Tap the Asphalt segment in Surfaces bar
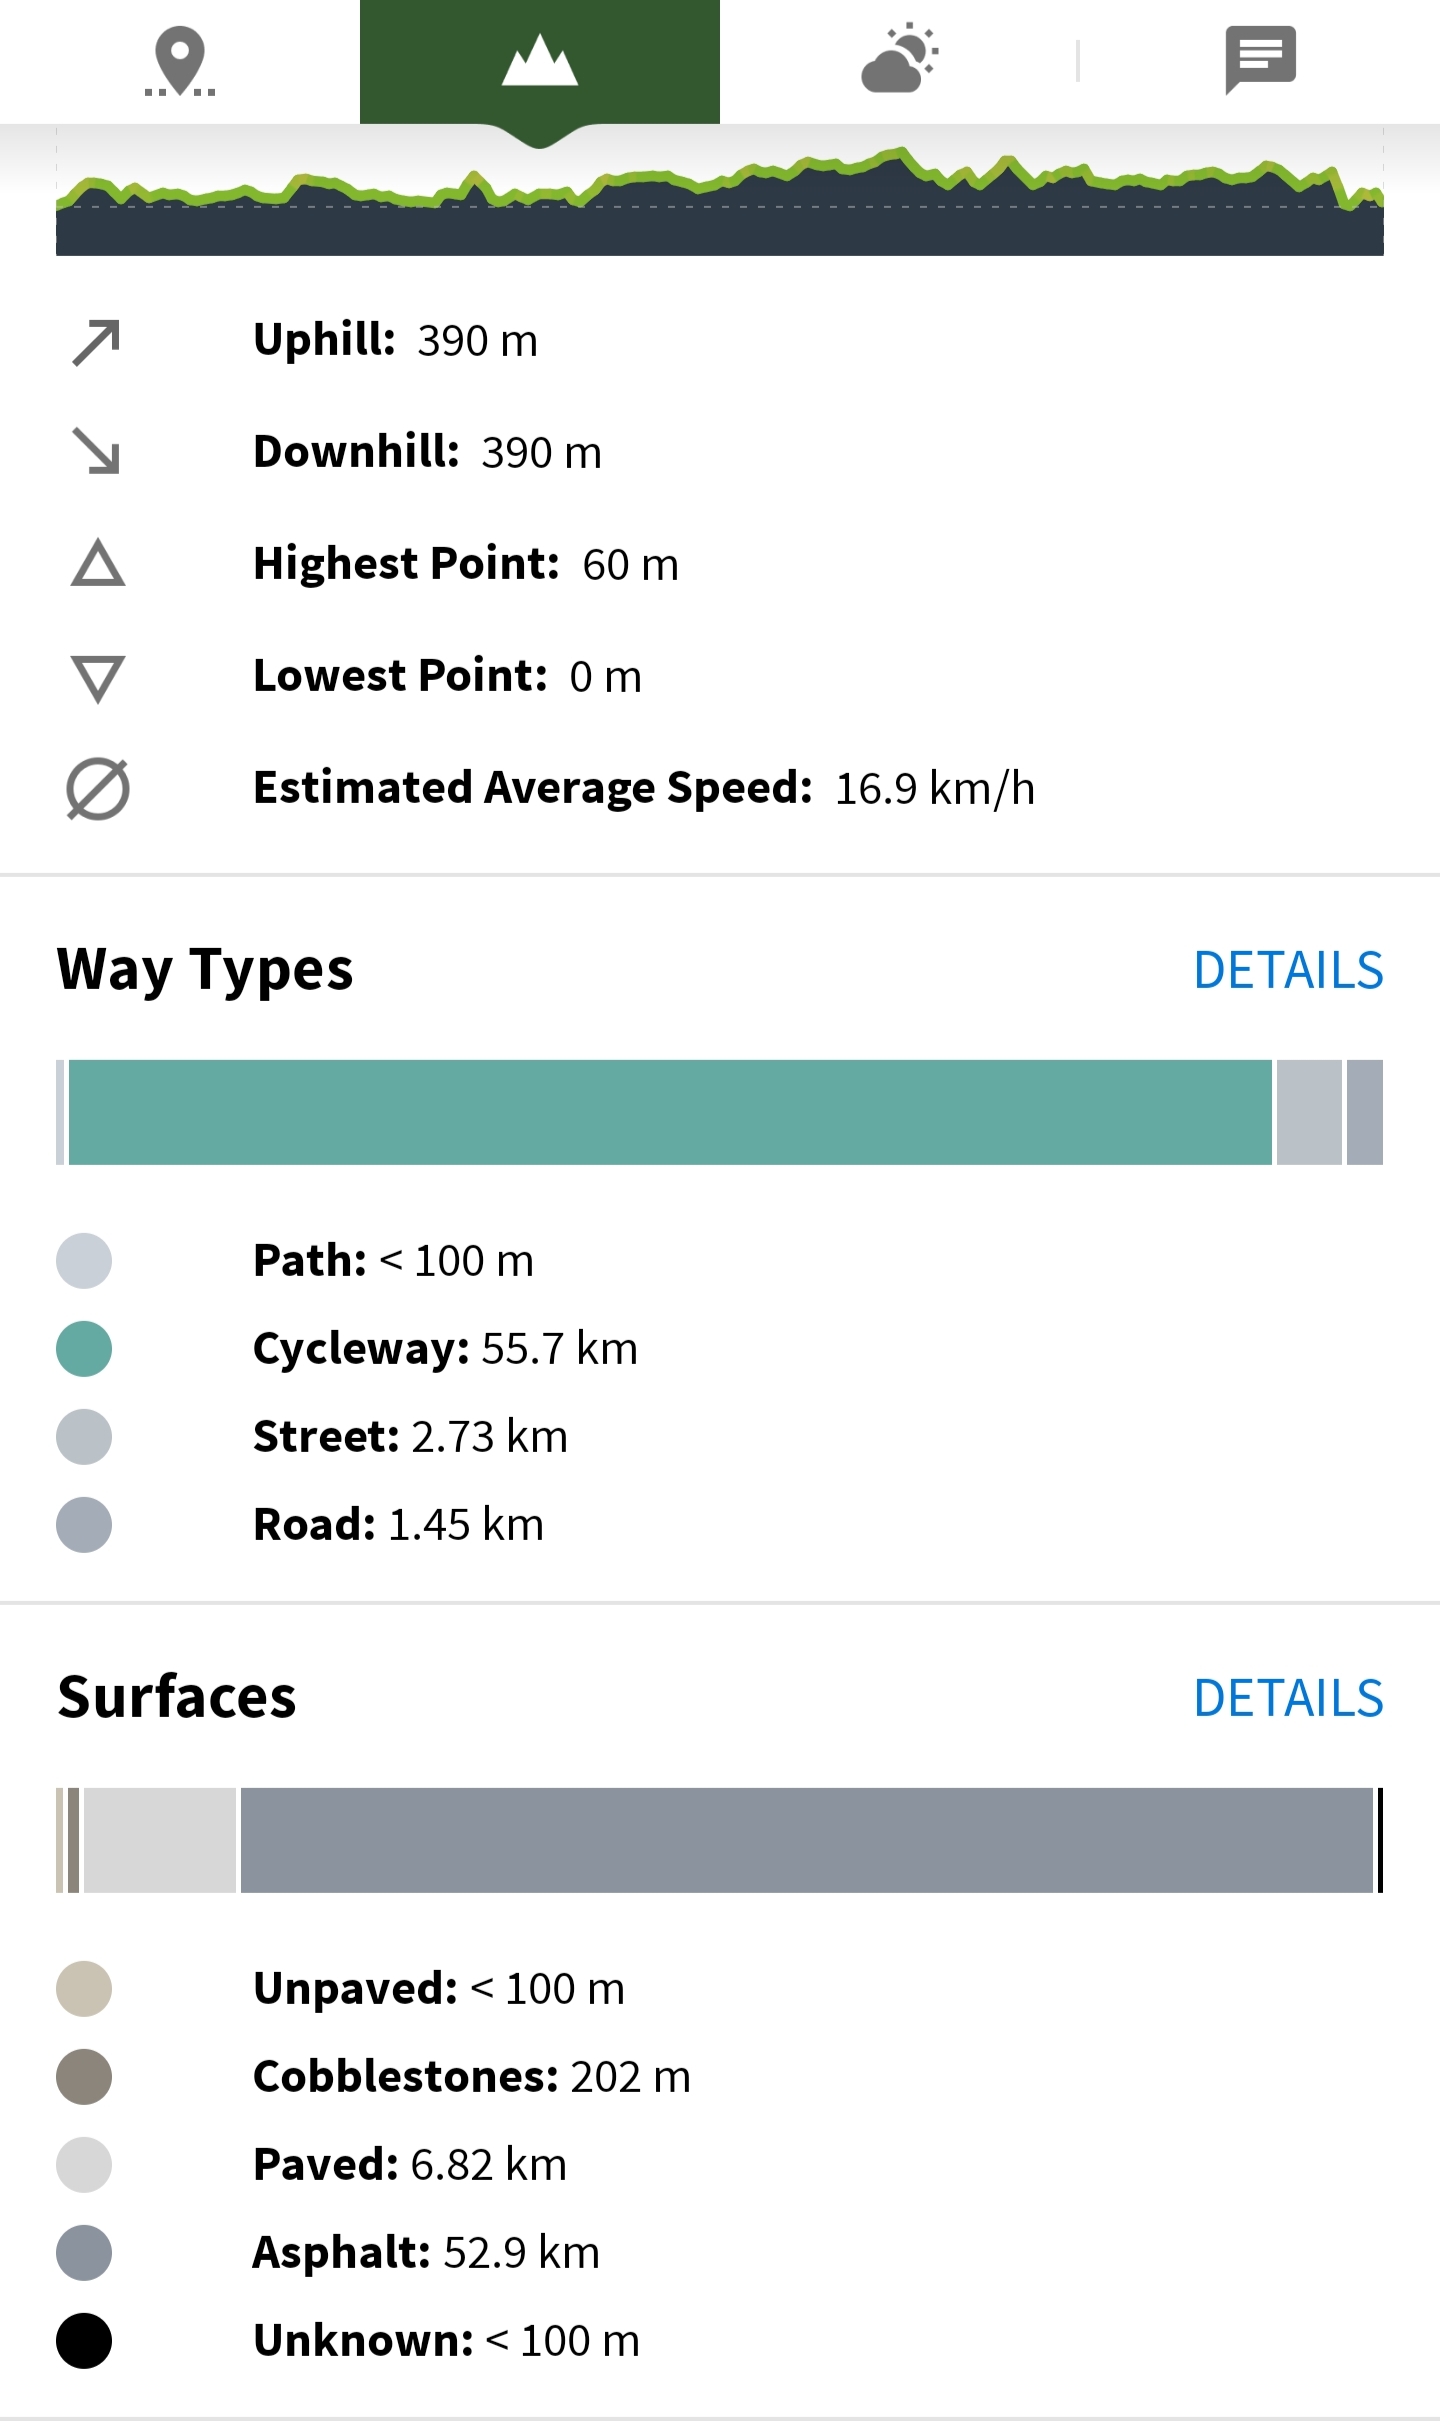Viewport: 1440px width, 2421px height. [x=806, y=1840]
